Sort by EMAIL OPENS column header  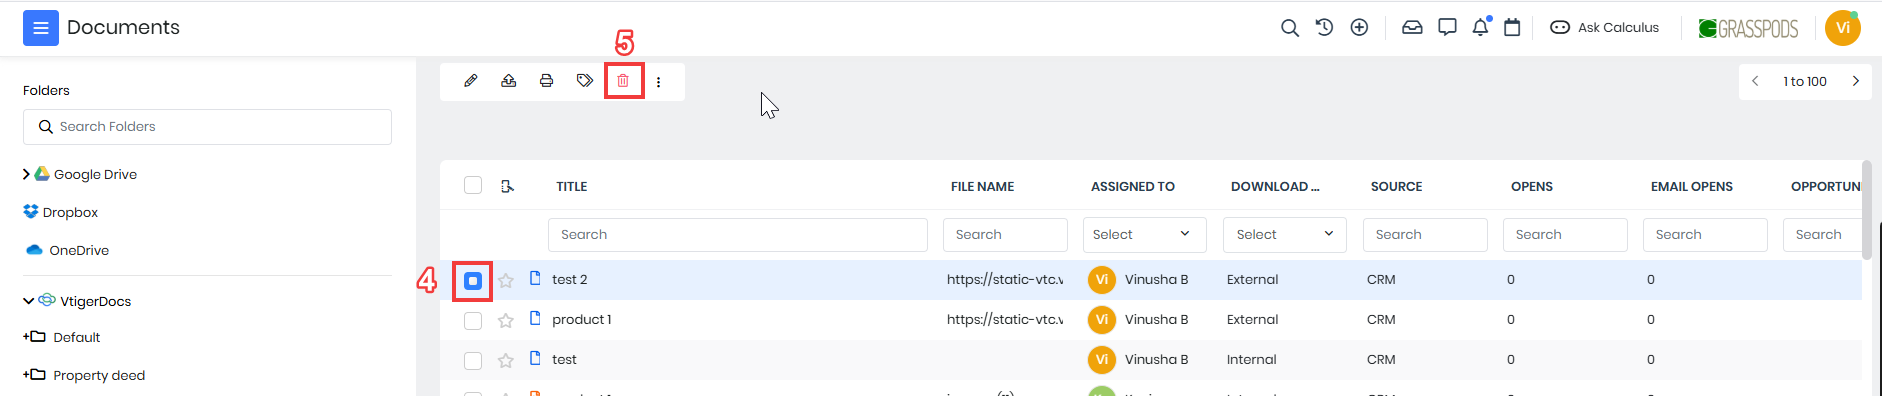pos(1692,187)
